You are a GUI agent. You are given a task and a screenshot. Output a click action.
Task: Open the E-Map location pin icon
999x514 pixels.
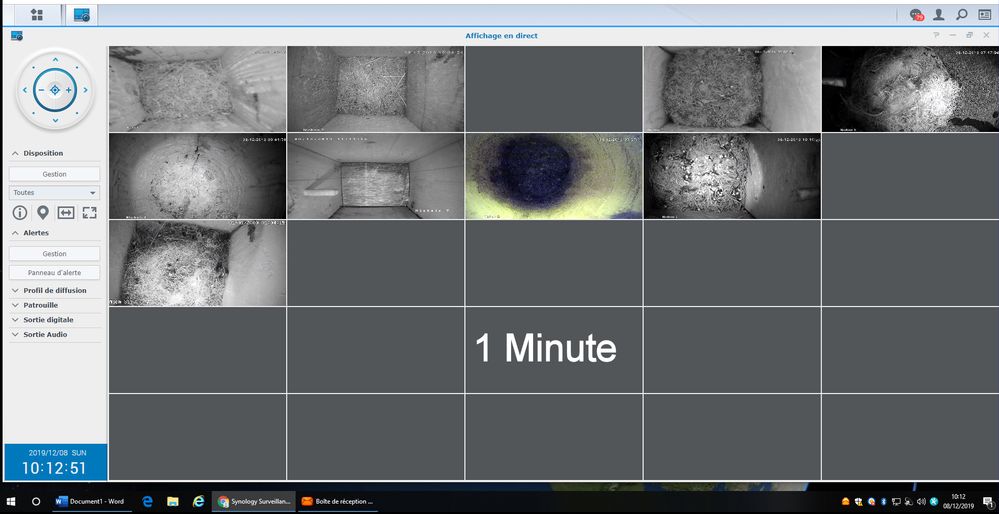click(x=43, y=212)
